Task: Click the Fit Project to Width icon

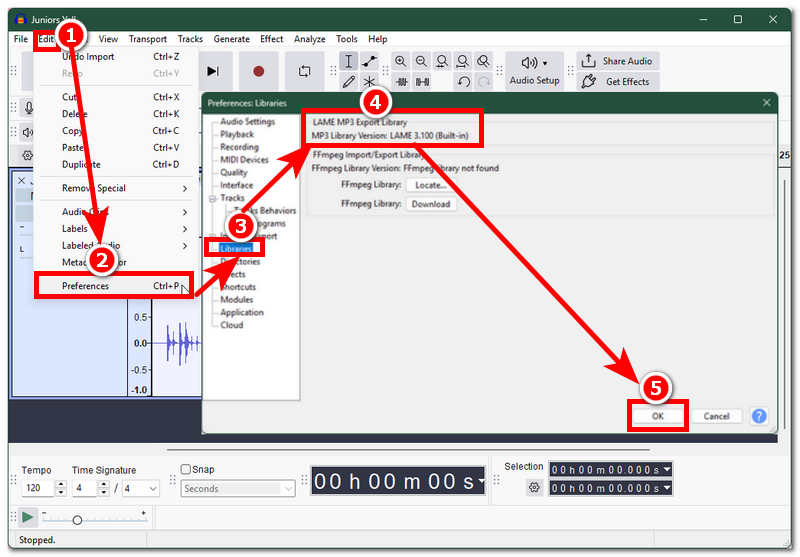Action: coord(462,62)
